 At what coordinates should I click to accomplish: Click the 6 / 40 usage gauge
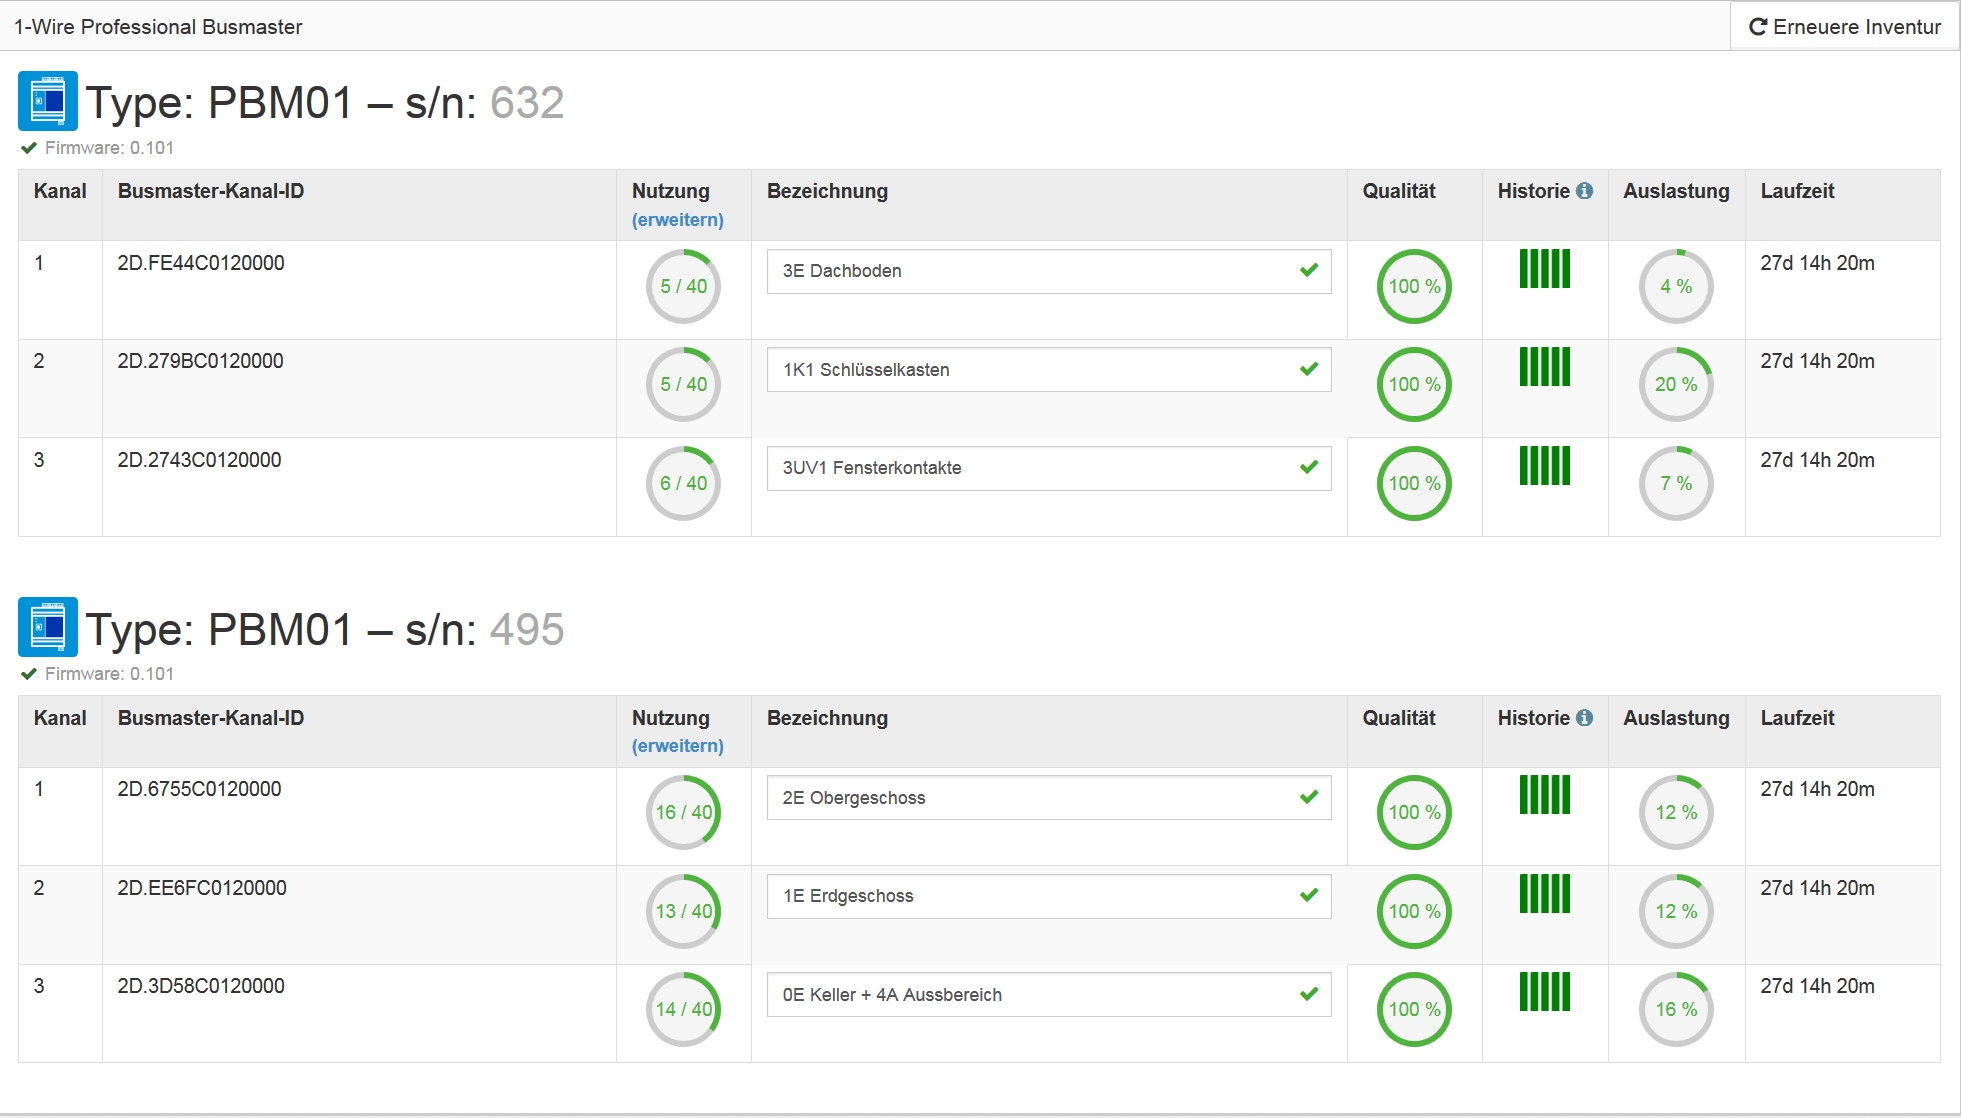(684, 483)
